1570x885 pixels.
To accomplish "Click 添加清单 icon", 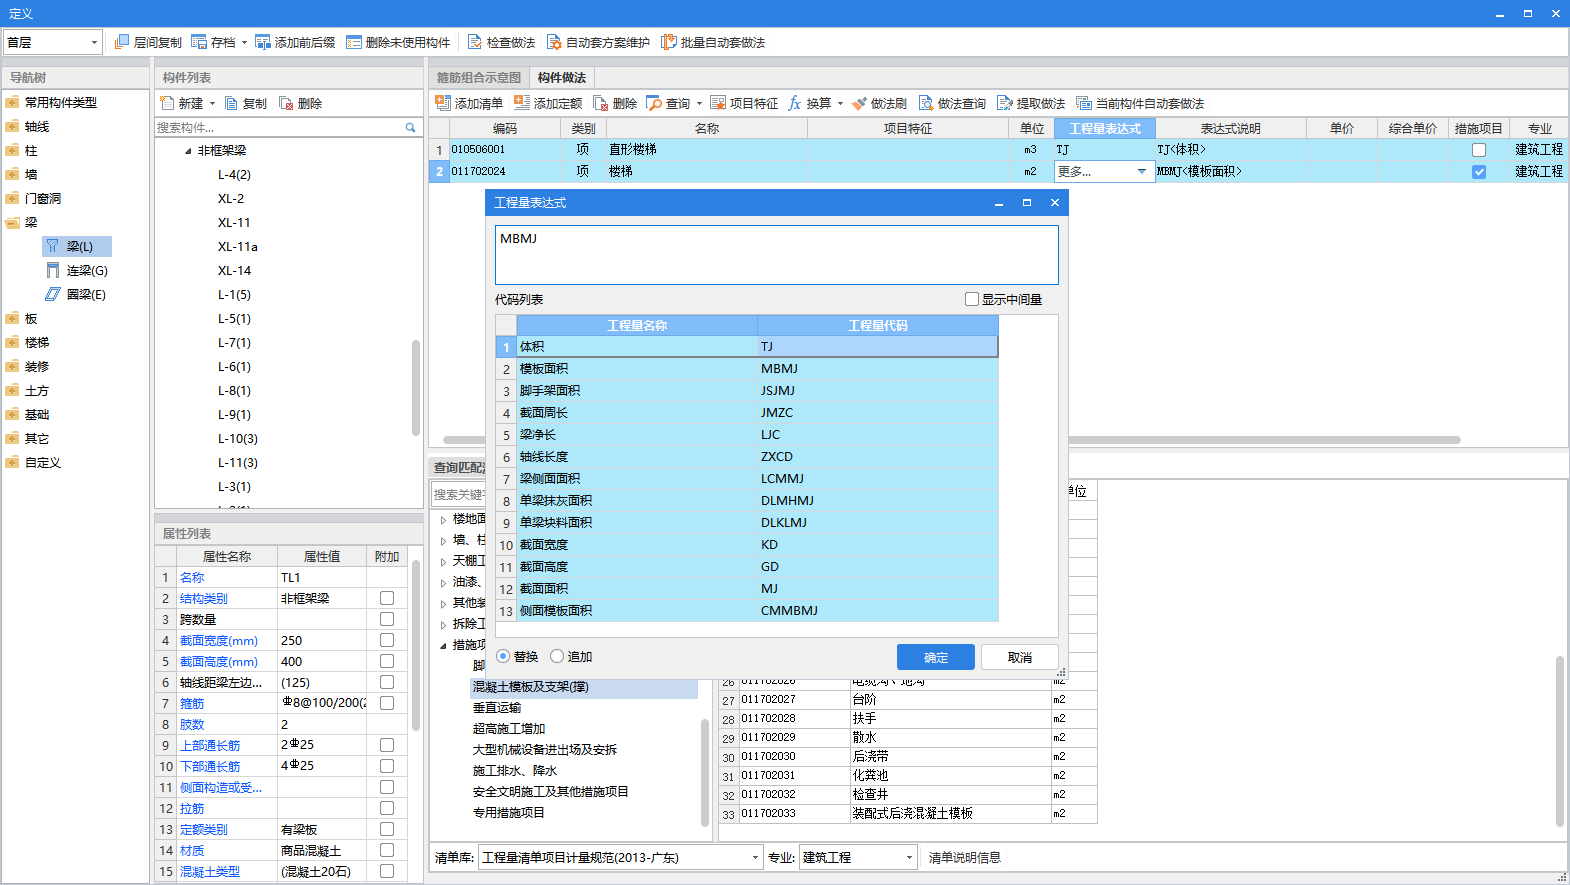I will point(443,103).
